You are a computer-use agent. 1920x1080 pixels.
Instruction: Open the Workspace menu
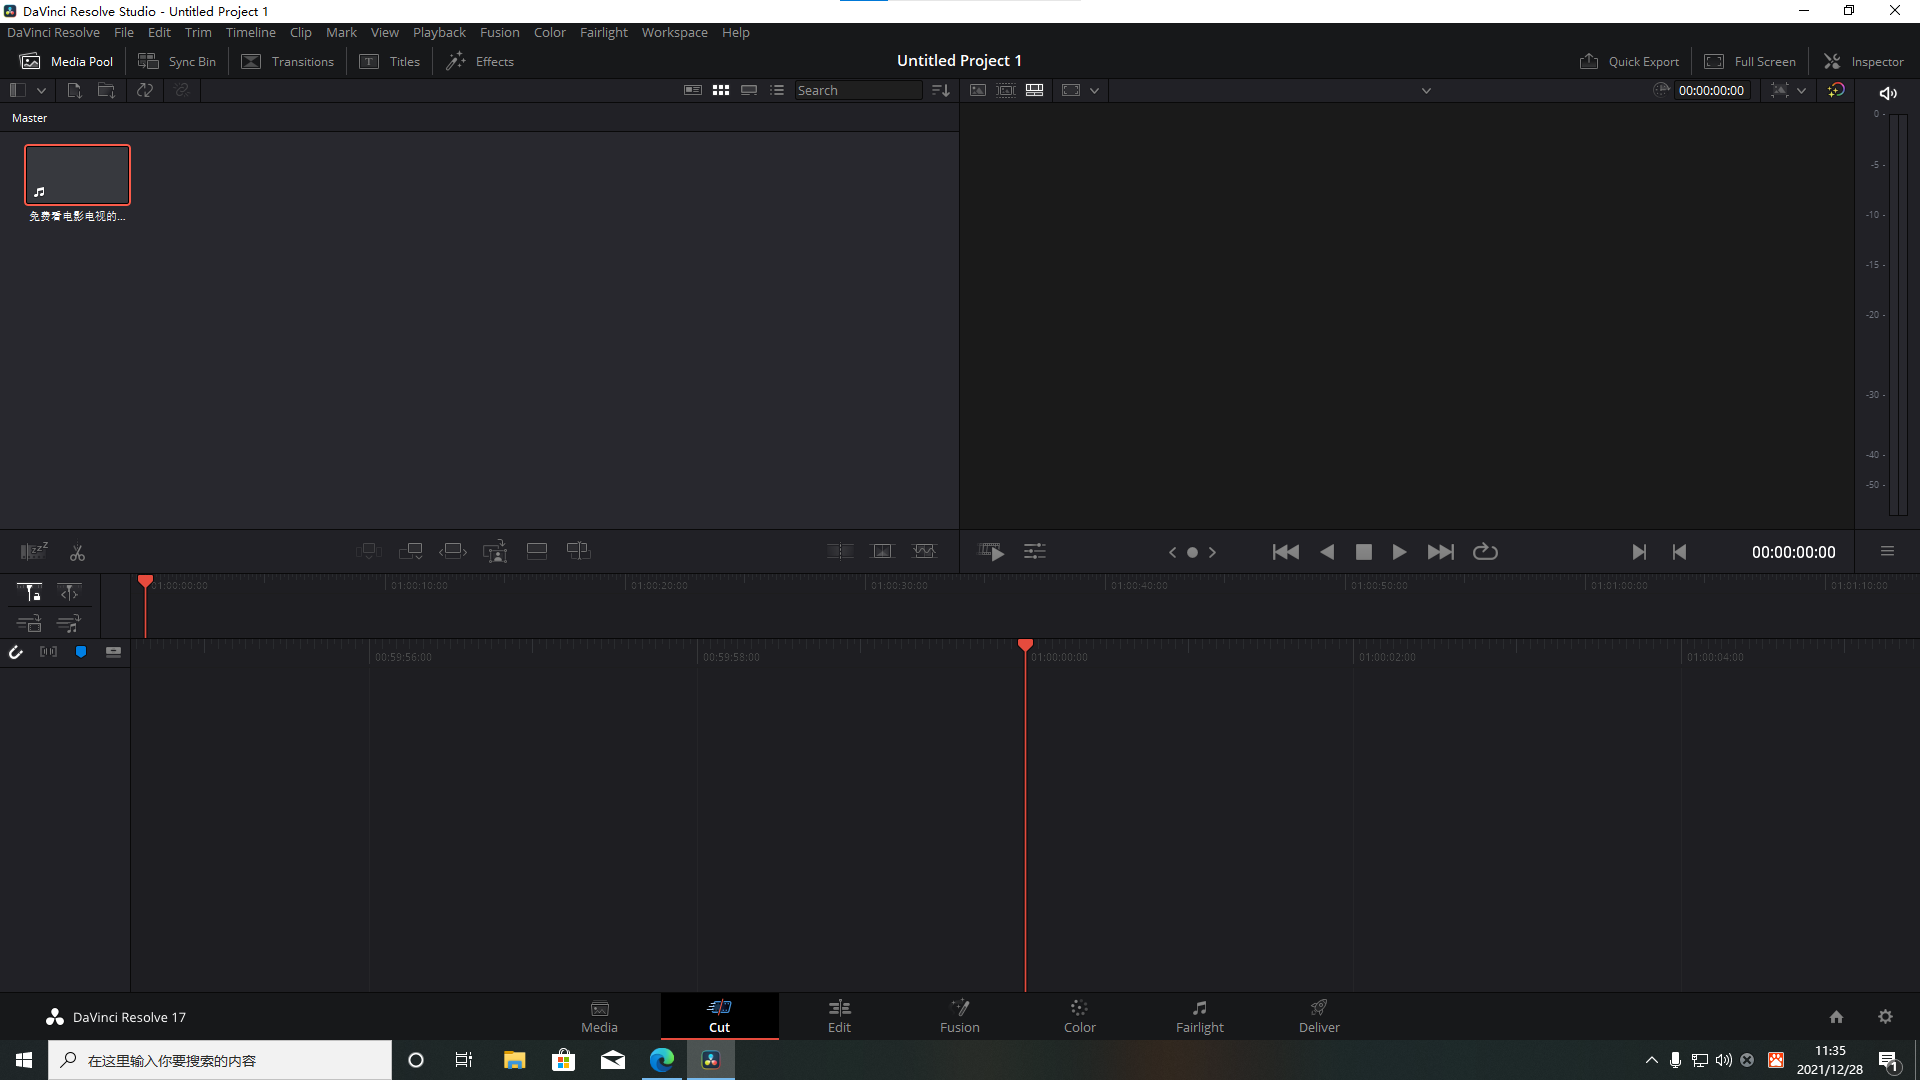coord(674,32)
